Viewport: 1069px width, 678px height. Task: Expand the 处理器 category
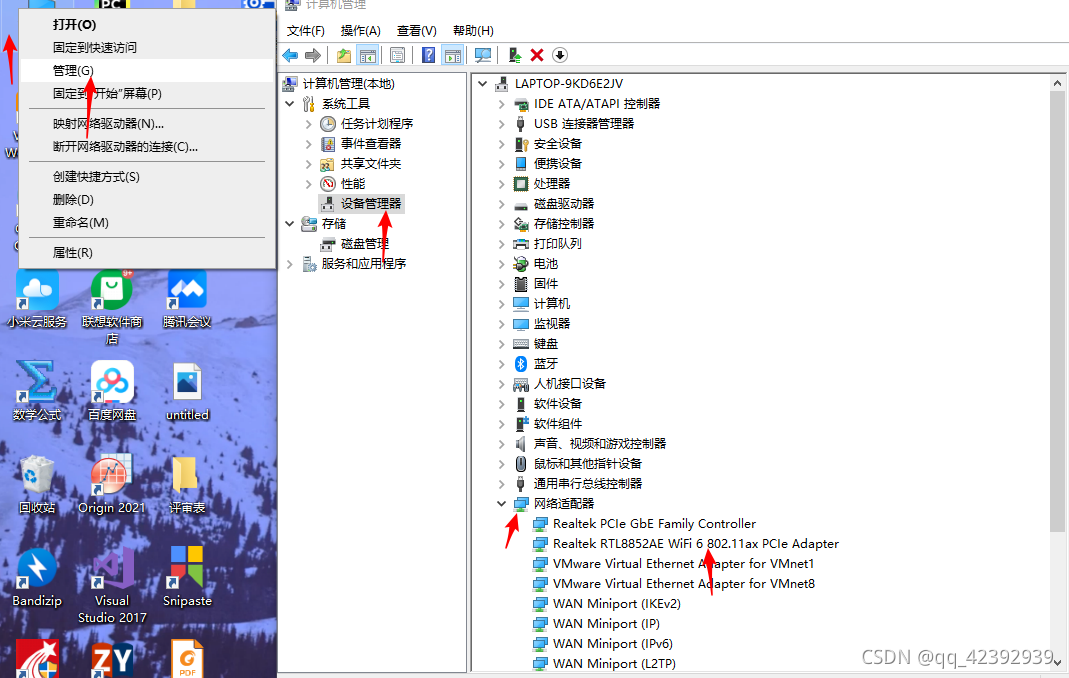click(x=502, y=184)
